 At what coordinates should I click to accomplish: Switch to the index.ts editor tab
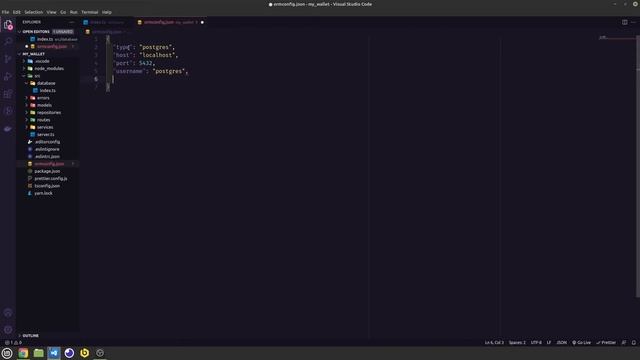coord(107,22)
